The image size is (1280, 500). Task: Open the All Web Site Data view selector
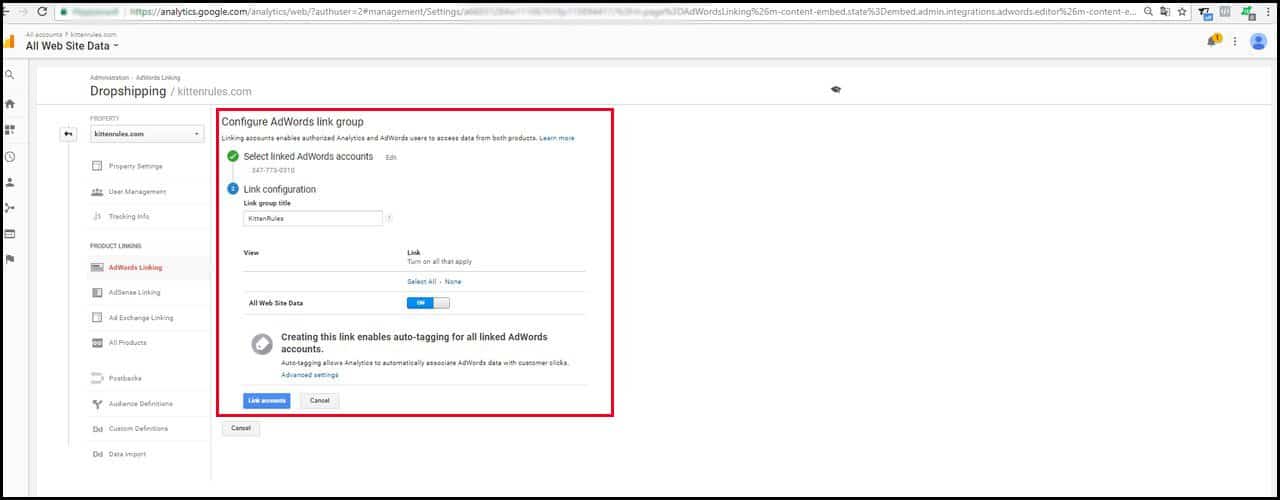70,46
